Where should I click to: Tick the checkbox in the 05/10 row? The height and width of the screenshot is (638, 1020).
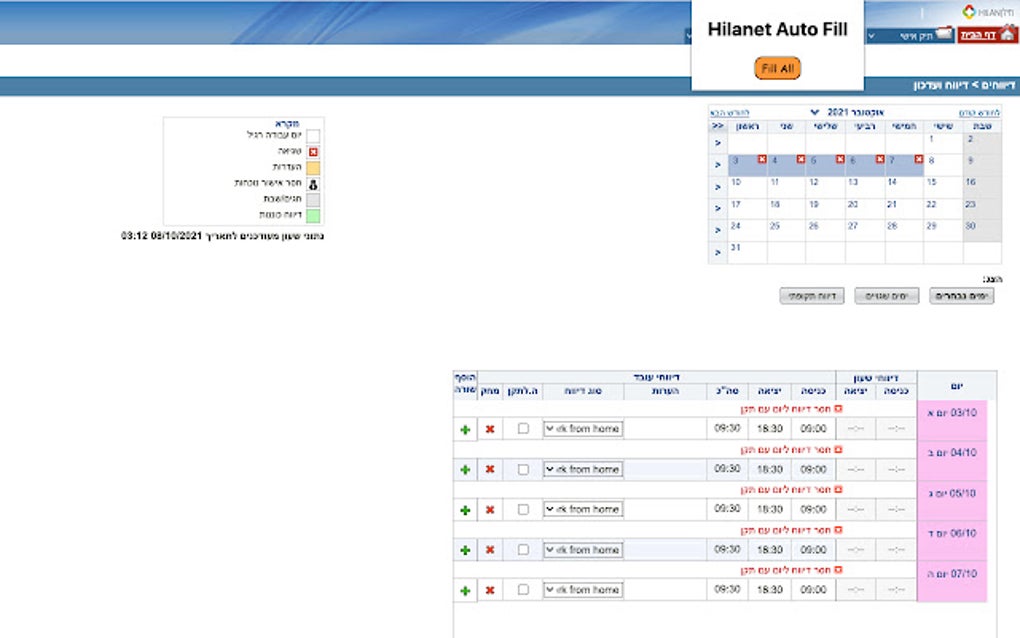point(523,509)
